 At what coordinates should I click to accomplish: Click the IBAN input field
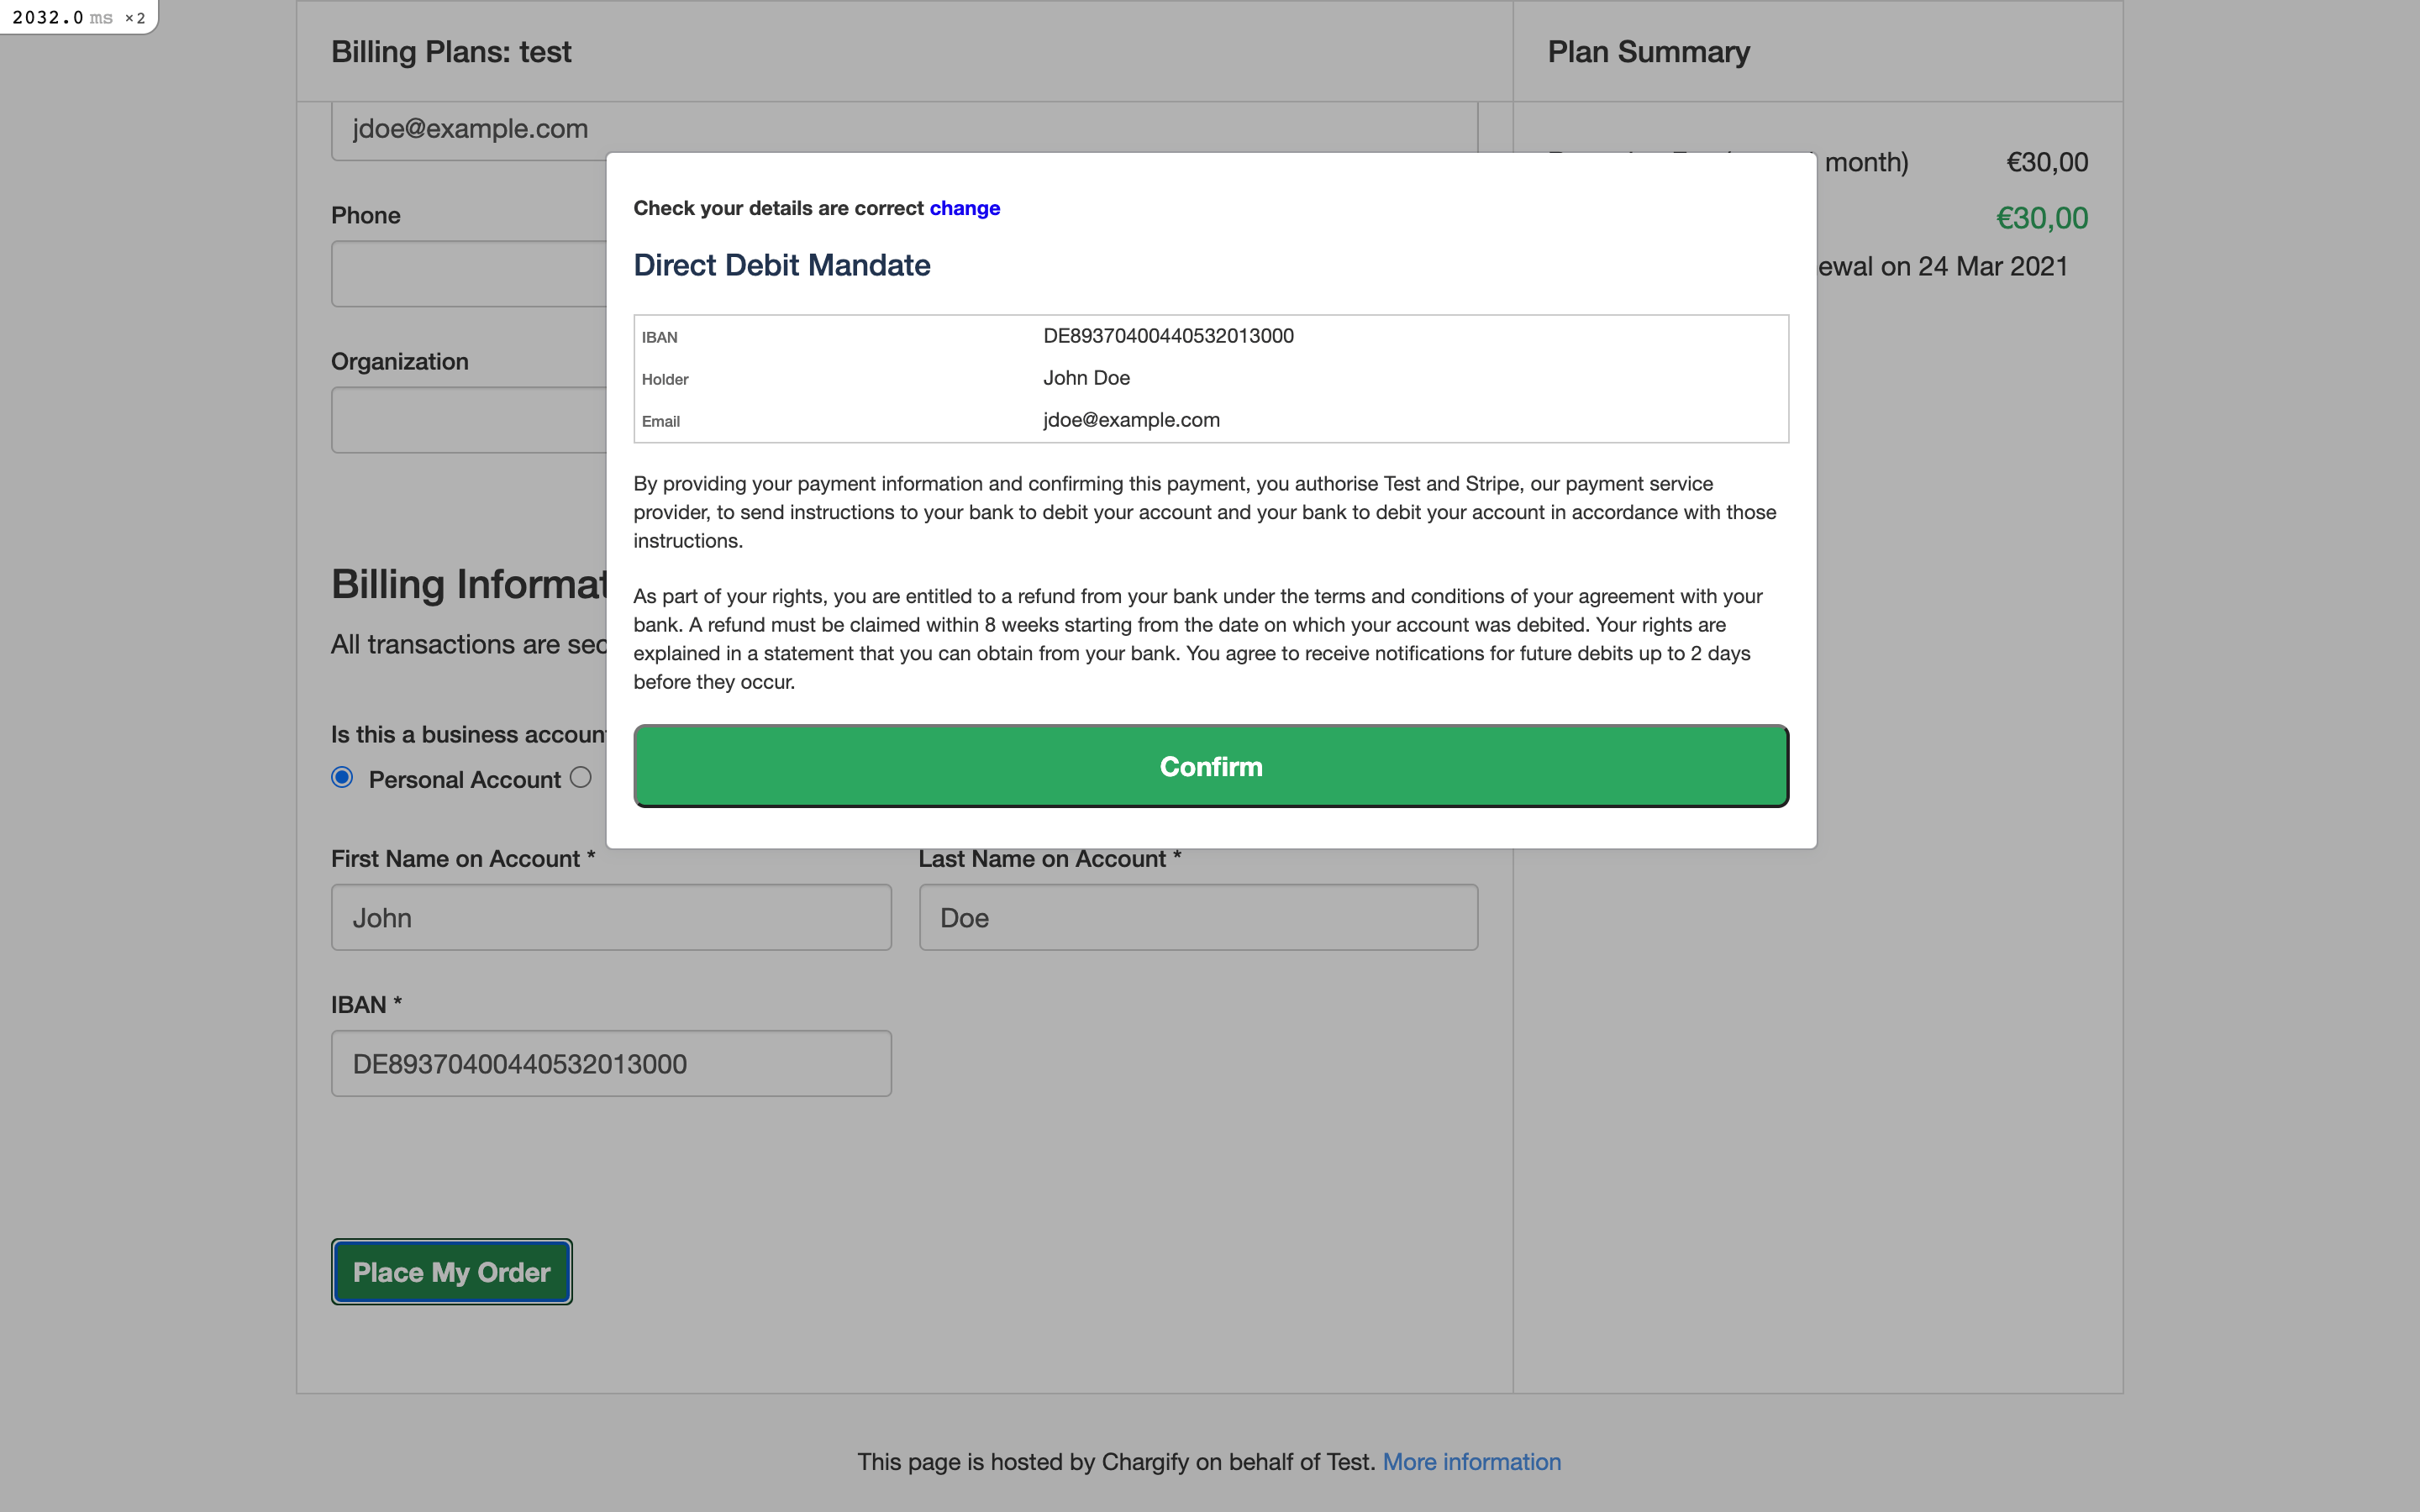point(611,1063)
